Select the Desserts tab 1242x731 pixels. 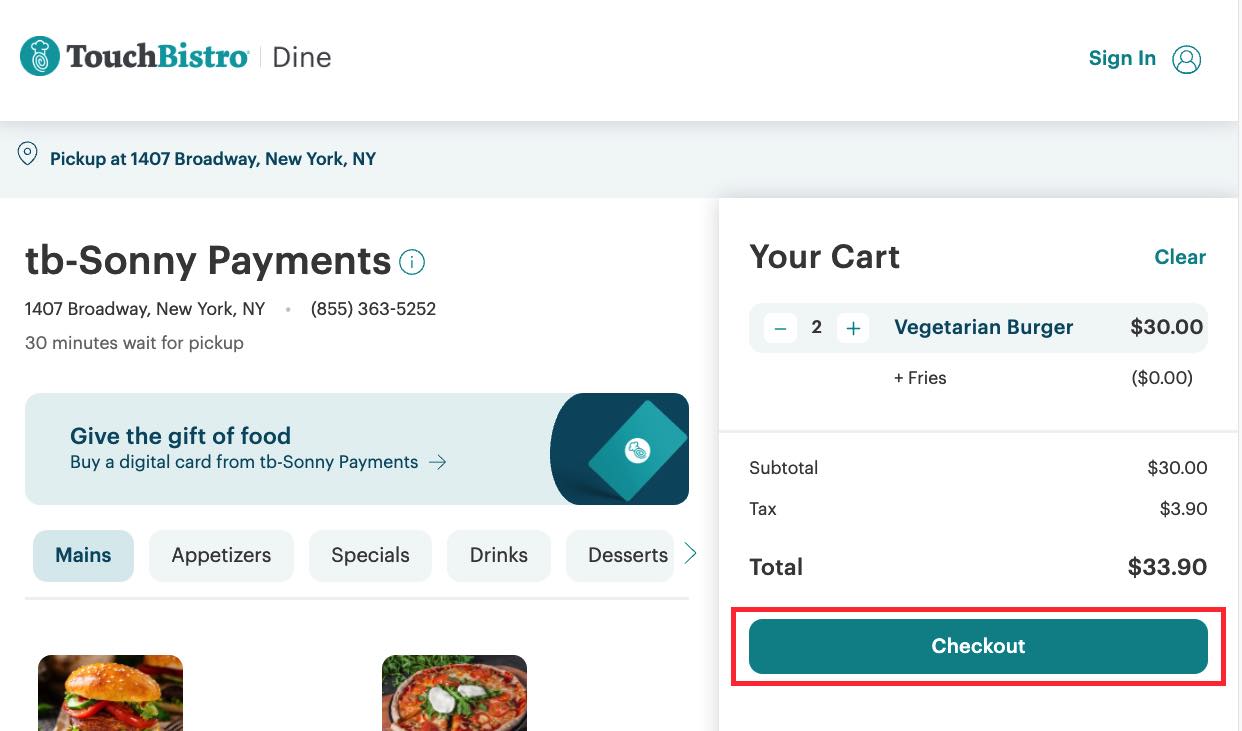(x=626, y=554)
